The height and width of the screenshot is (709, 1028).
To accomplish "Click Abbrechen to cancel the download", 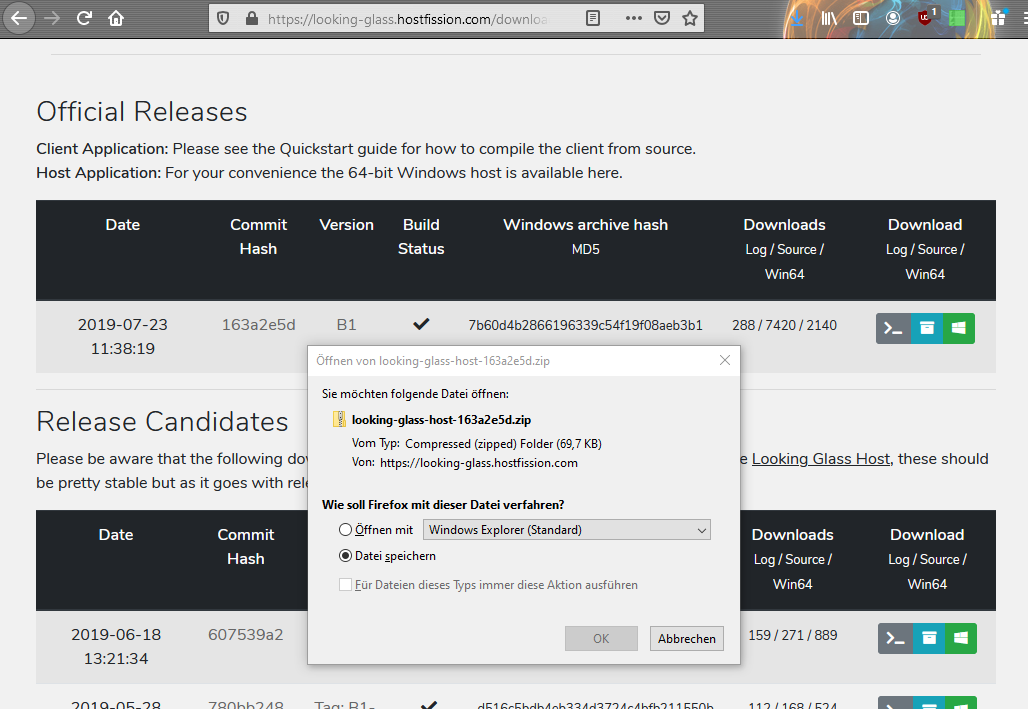I will click(686, 638).
